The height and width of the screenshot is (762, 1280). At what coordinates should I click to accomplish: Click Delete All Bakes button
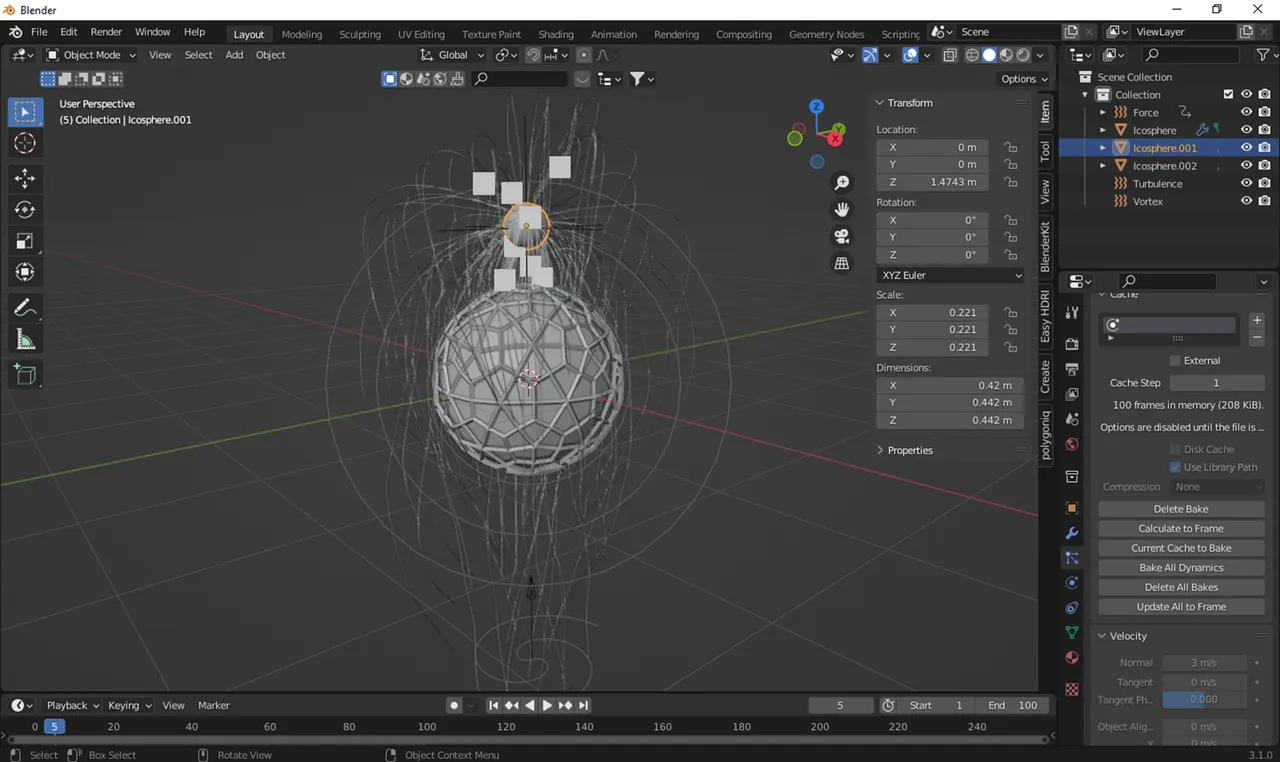coord(1181,587)
